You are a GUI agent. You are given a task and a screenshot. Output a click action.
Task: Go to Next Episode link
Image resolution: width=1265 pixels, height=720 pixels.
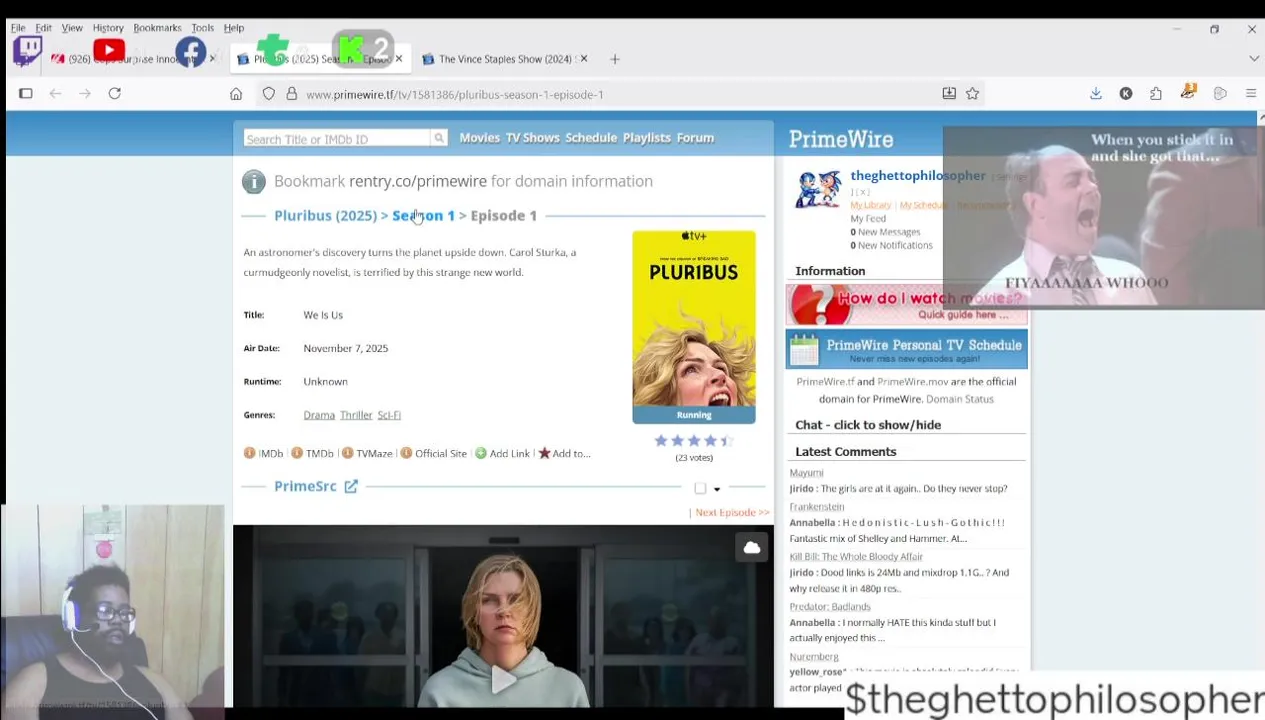click(x=732, y=512)
